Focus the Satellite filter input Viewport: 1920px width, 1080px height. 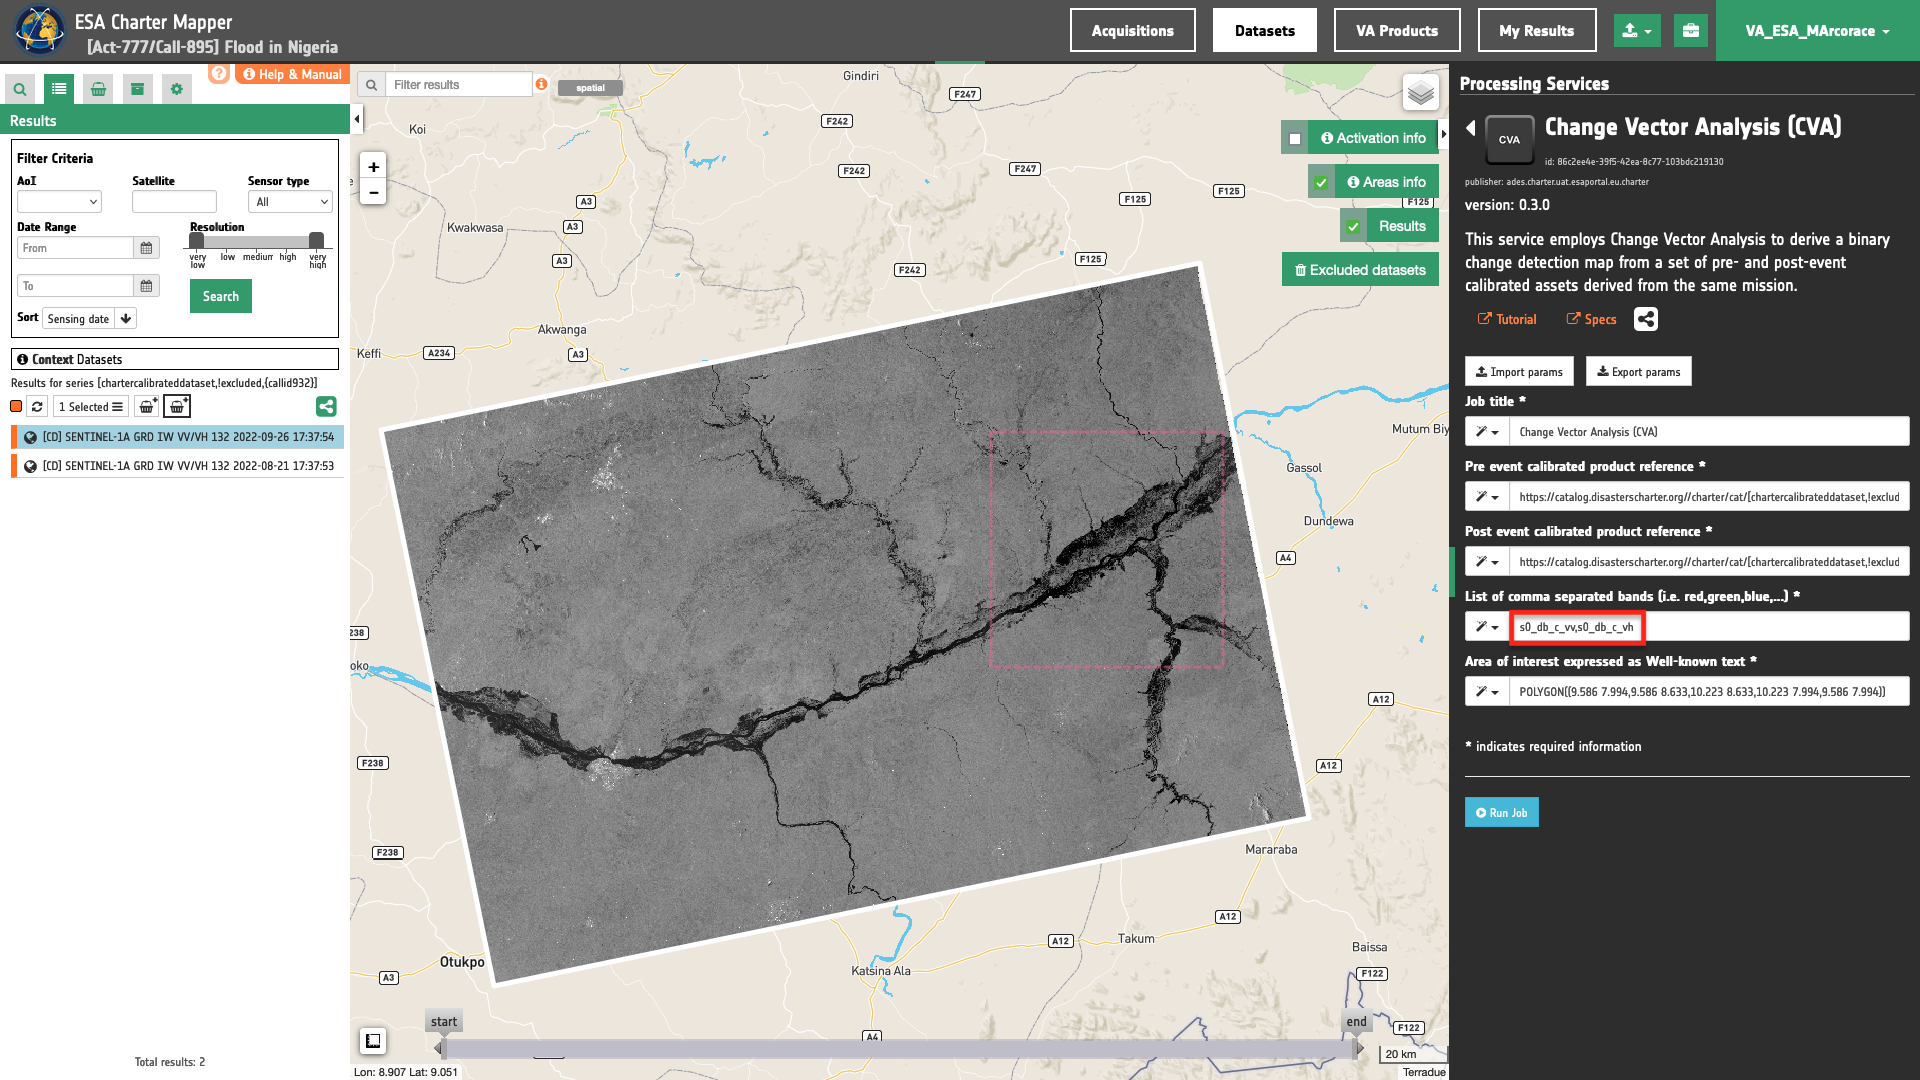point(174,202)
